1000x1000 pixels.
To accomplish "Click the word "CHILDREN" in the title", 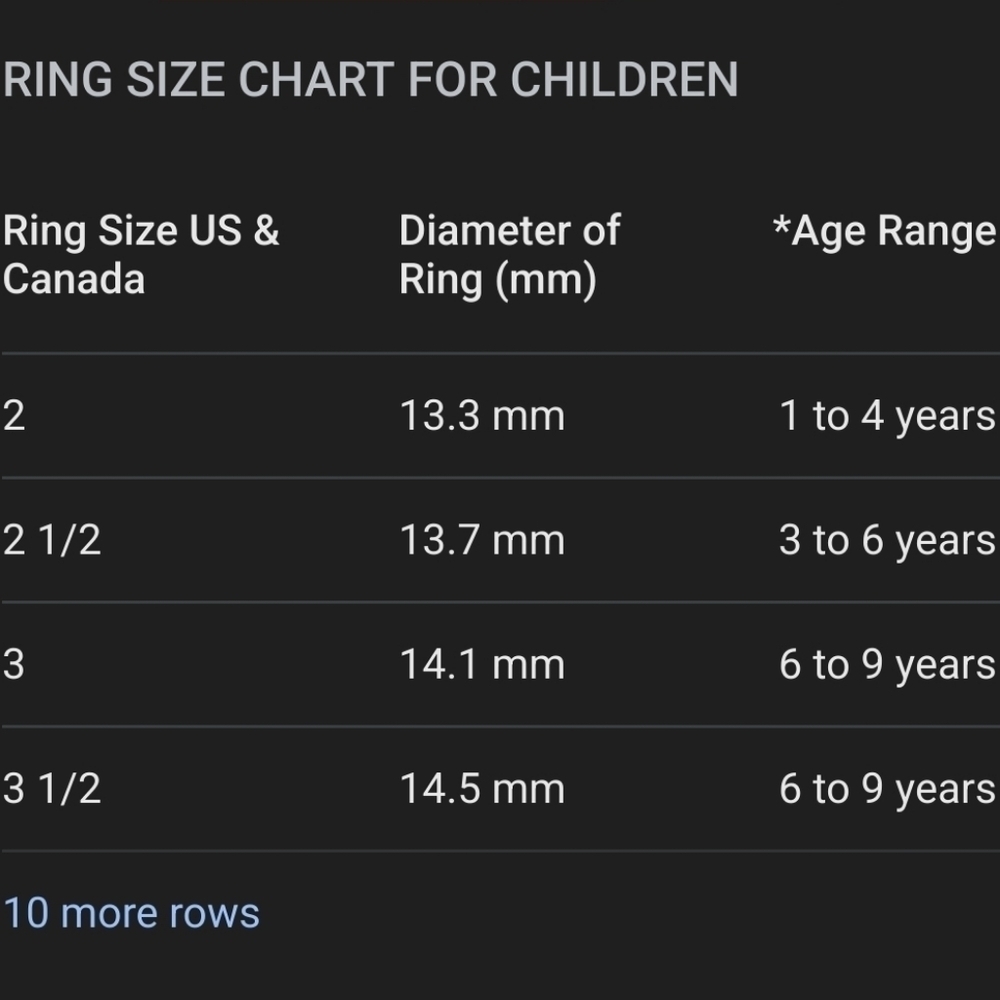I will tap(624, 80).
